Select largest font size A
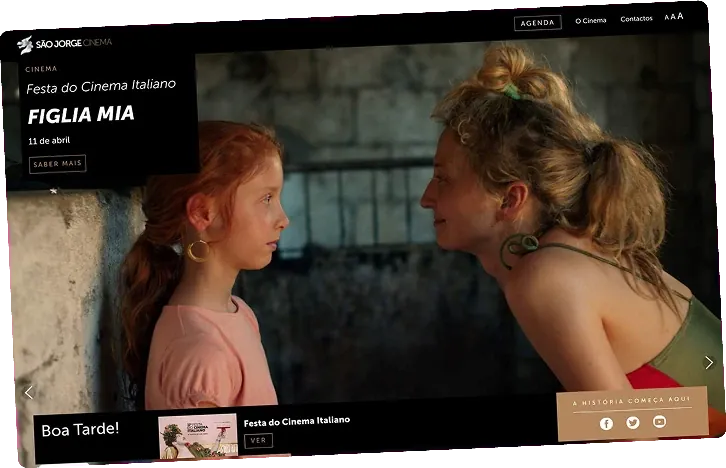This screenshot has width=726, height=468. pos(680,16)
